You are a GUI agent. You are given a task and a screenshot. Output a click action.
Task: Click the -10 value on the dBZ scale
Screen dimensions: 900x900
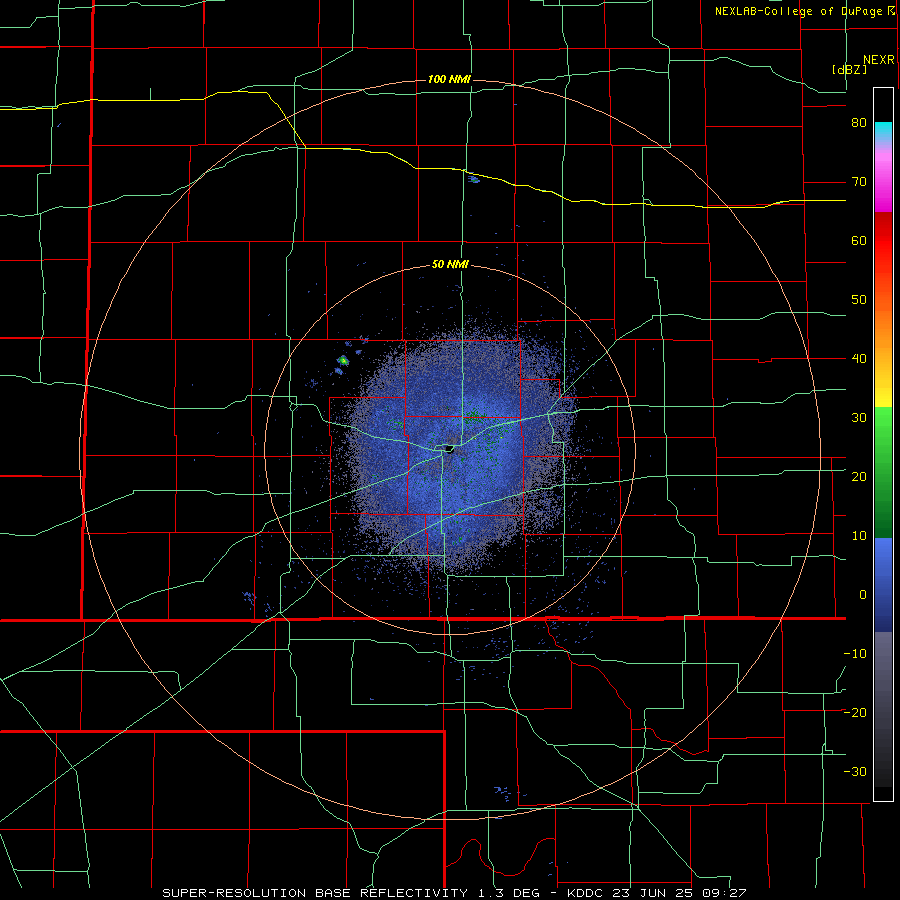[855, 653]
